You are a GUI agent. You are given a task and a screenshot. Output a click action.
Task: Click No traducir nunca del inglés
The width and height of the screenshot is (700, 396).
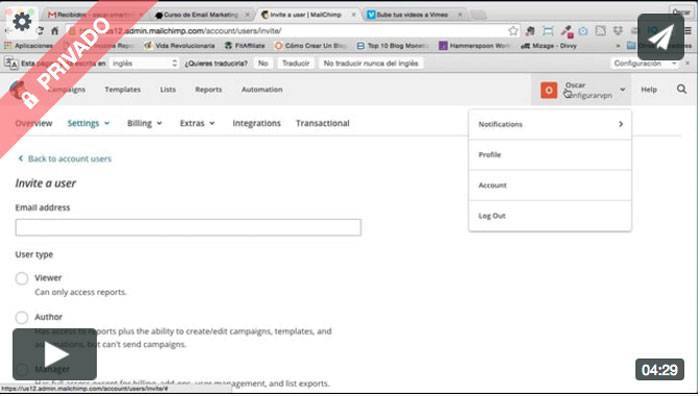click(x=371, y=63)
